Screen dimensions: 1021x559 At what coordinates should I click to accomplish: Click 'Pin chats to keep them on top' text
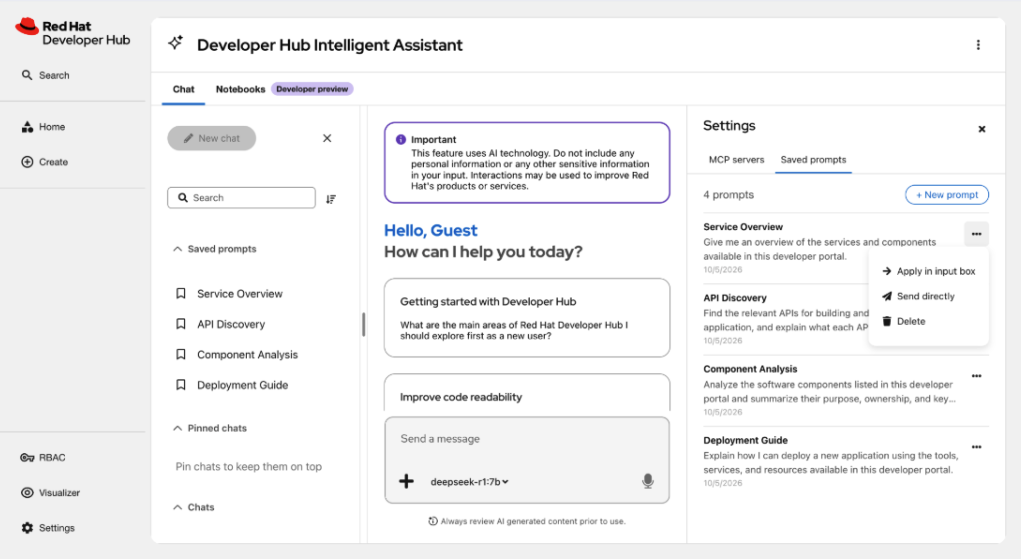pos(249,466)
